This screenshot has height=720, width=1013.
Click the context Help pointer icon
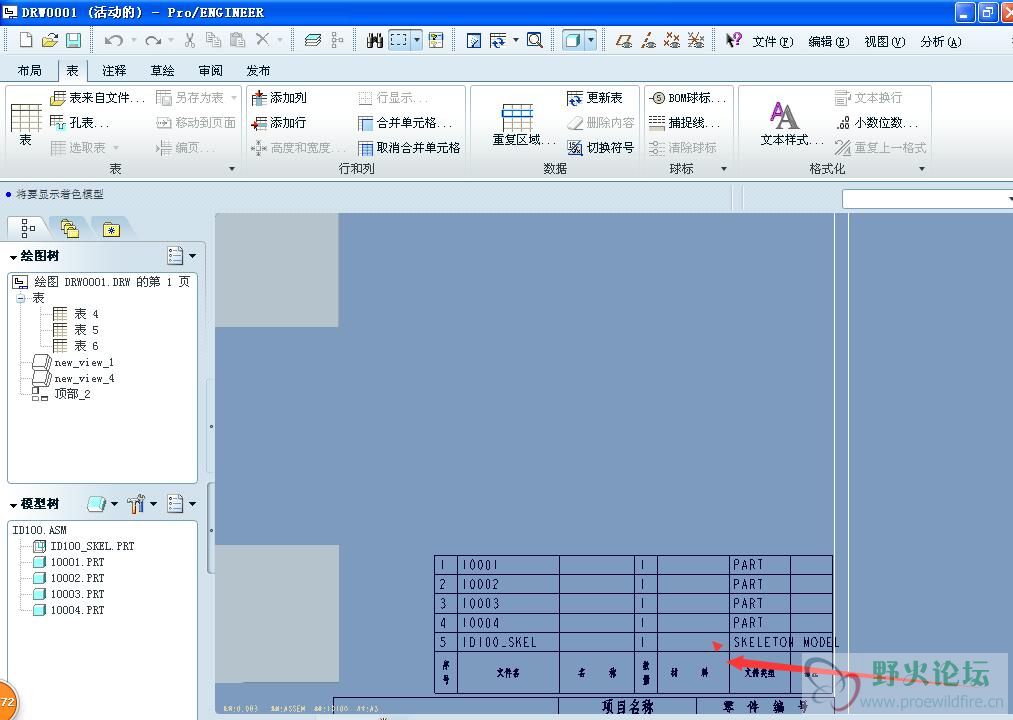tap(733, 41)
